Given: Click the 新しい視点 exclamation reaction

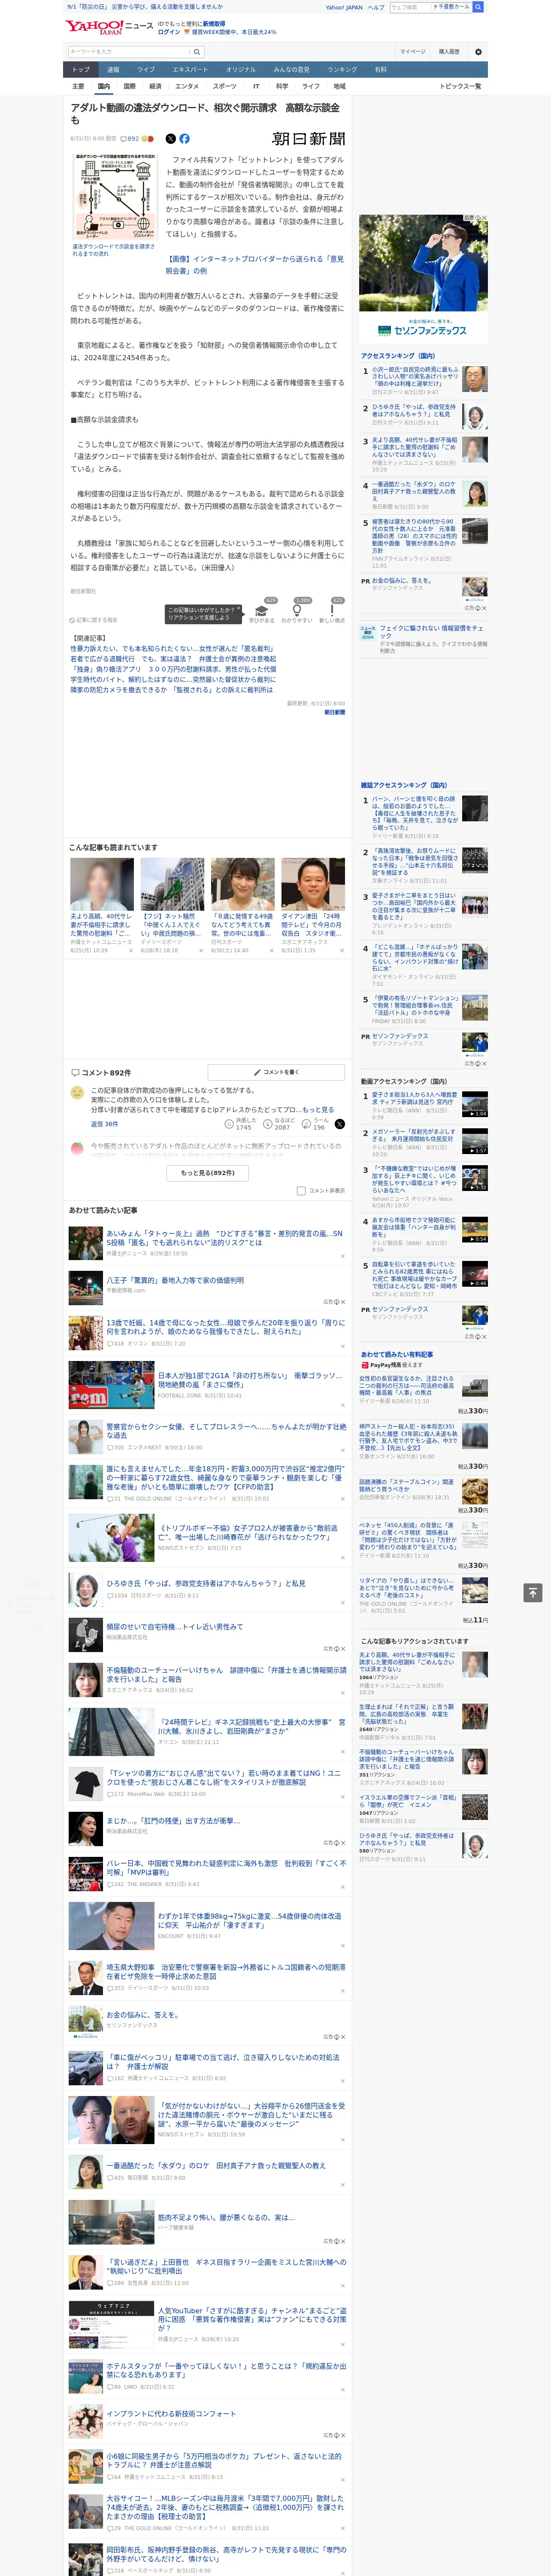Looking at the screenshot, I should (332, 610).
